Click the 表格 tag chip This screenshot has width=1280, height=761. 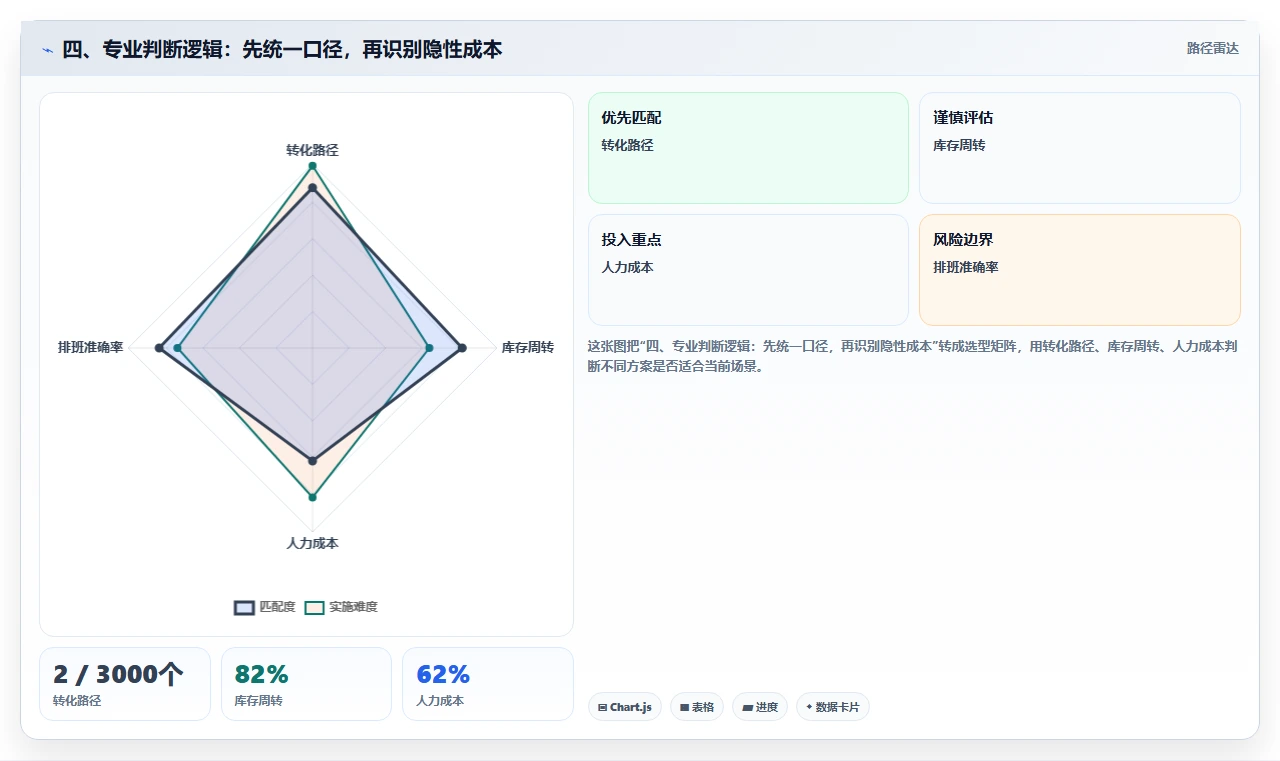[697, 707]
